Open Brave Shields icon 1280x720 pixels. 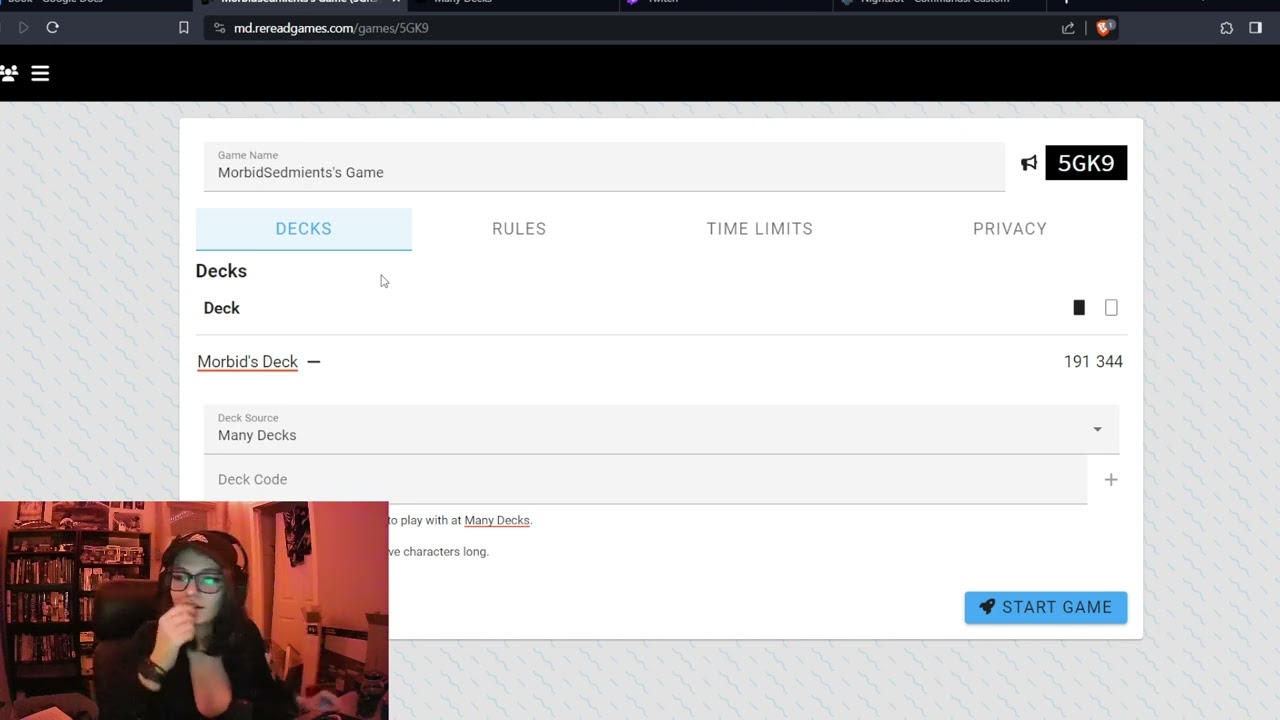point(1104,28)
